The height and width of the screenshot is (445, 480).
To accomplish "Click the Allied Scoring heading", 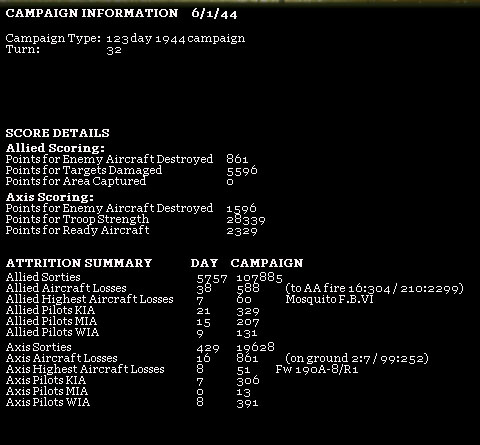I will (x=55, y=148).
